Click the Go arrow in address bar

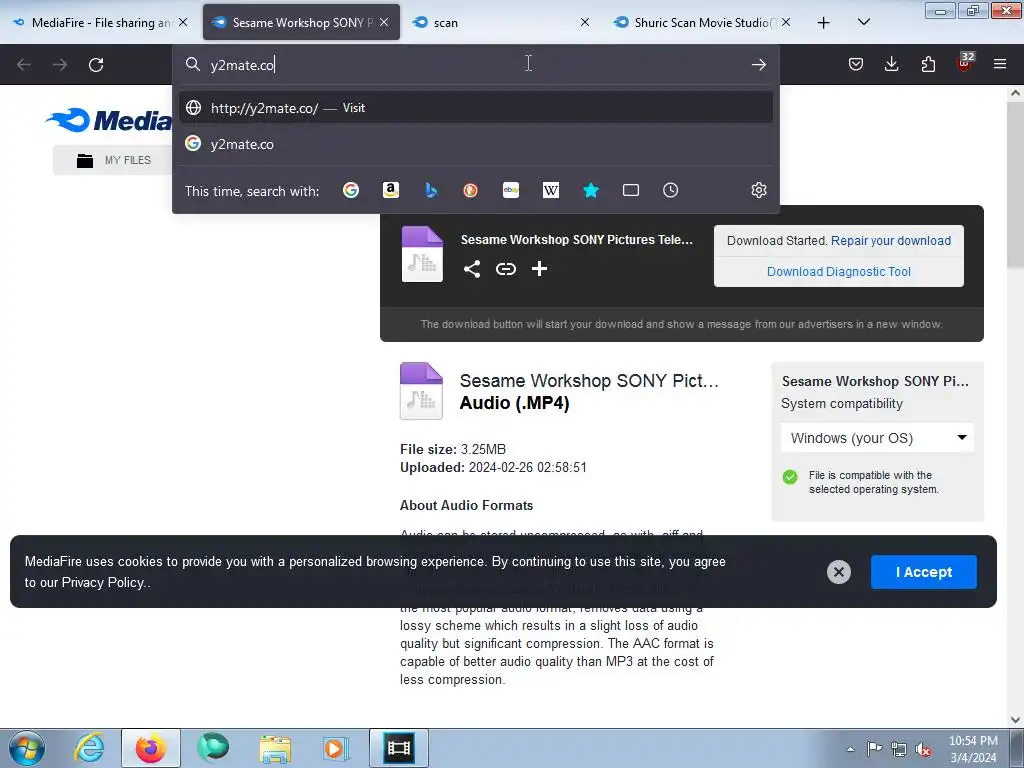(758, 65)
